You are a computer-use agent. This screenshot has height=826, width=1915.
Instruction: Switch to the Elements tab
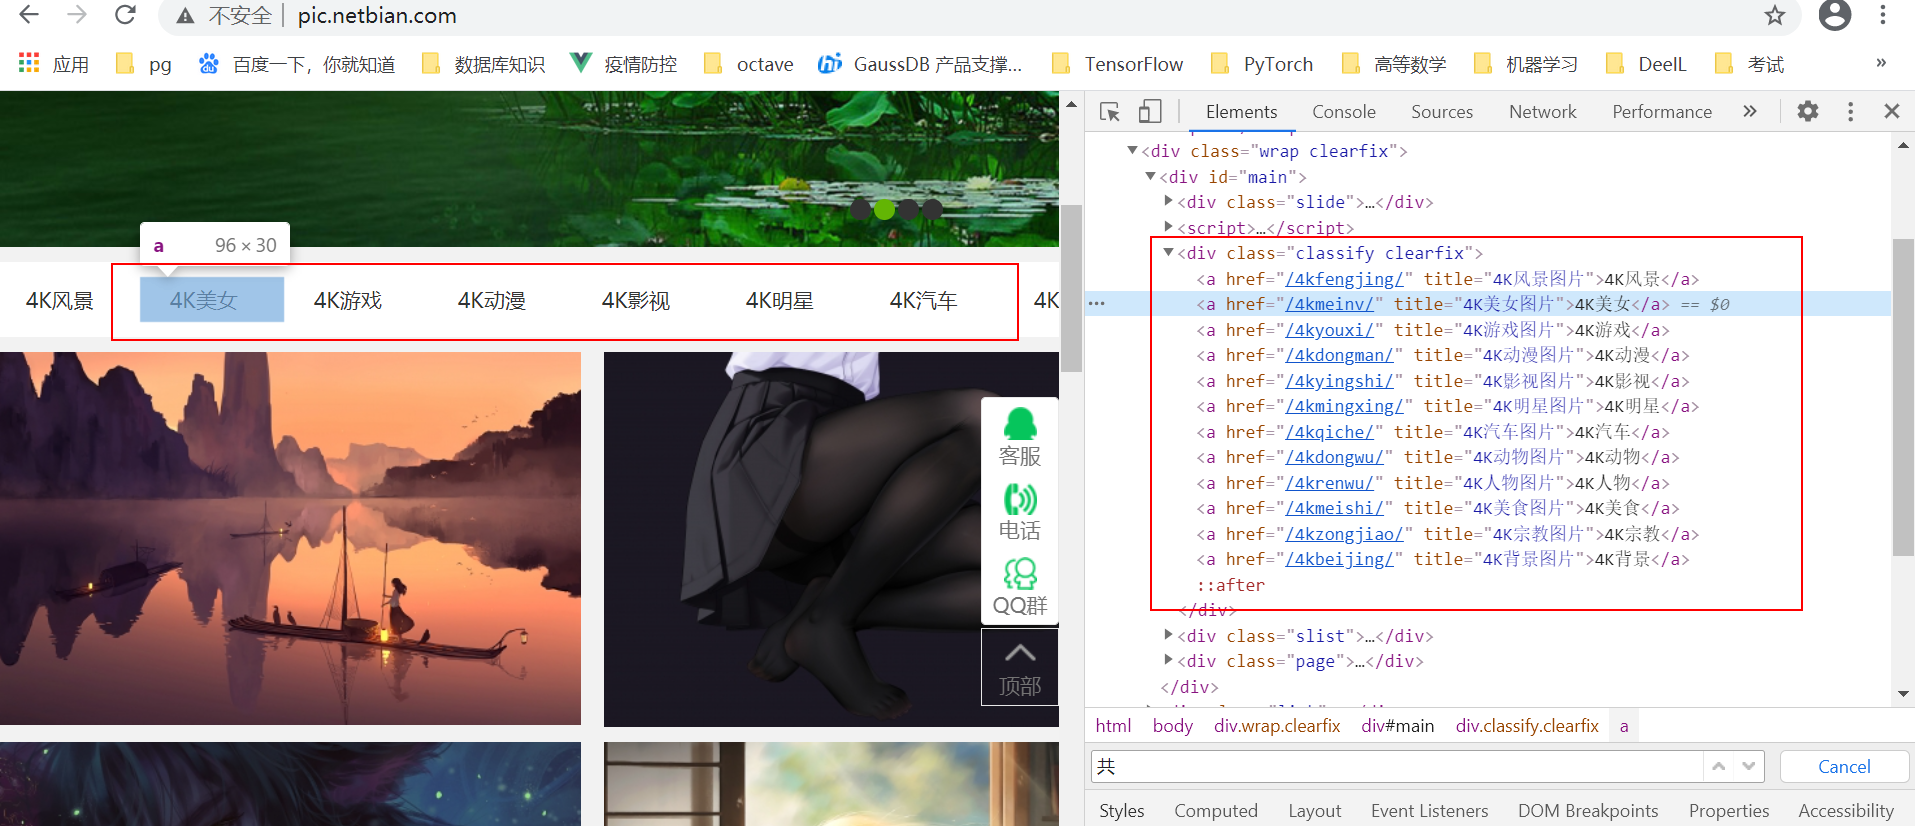click(1241, 112)
